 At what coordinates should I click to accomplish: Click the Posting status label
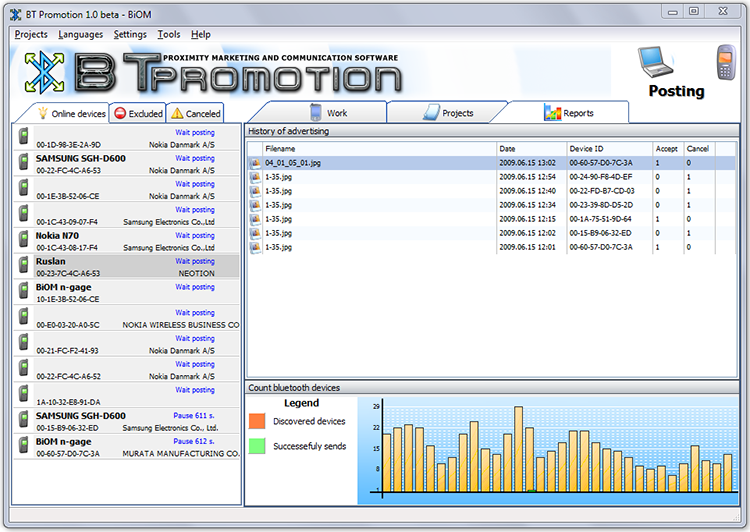point(676,91)
